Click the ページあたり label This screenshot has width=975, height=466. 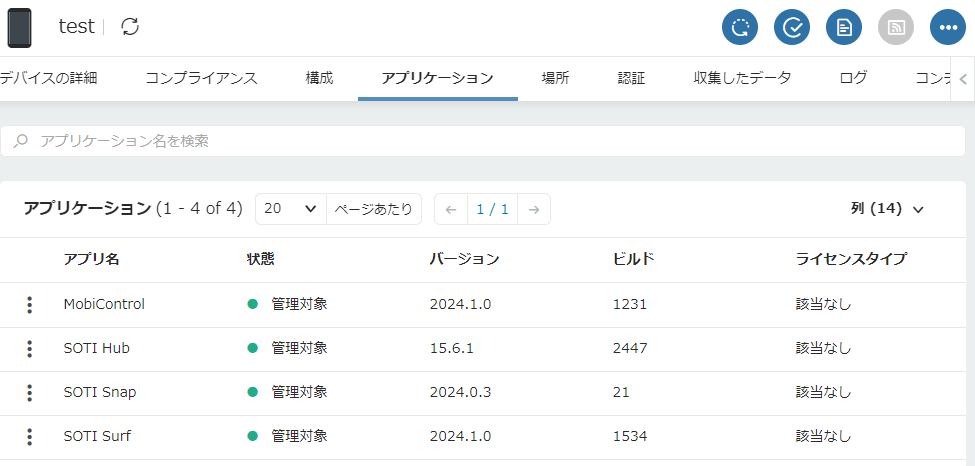pos(374,210)
